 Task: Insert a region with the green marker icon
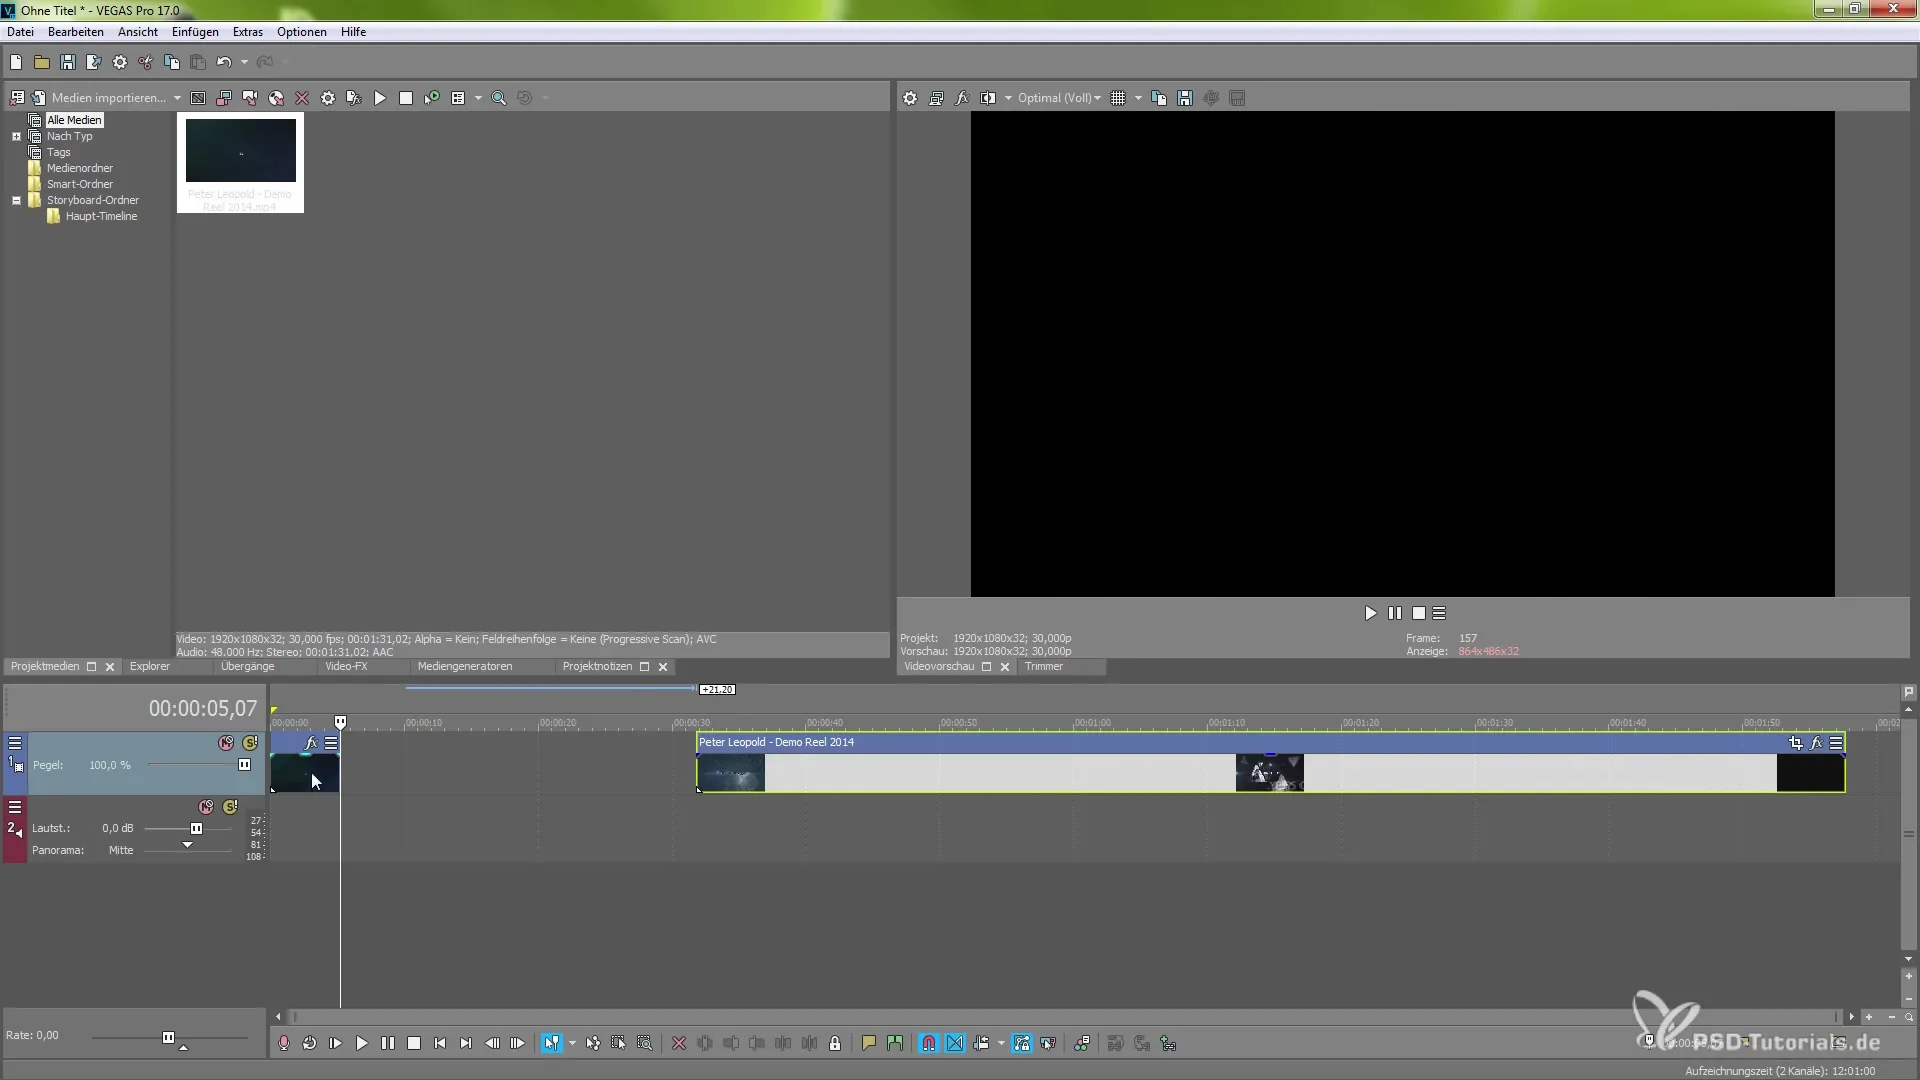[x=895, y=1043]
